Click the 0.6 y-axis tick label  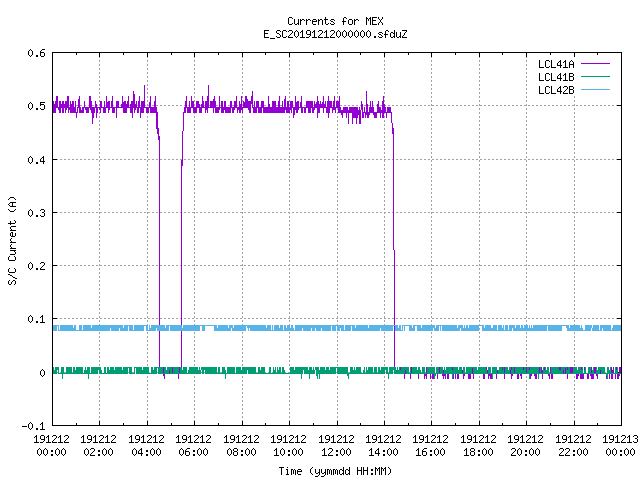[x=36, y=53]
